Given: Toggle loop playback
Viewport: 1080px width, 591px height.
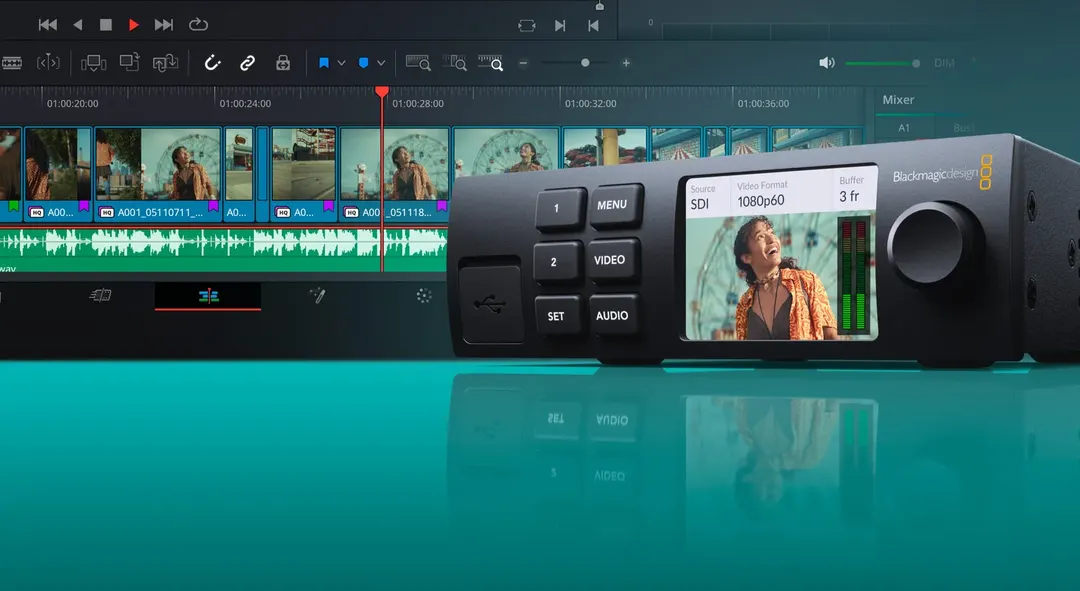Looking at the screenshot, I should point(198,25).
